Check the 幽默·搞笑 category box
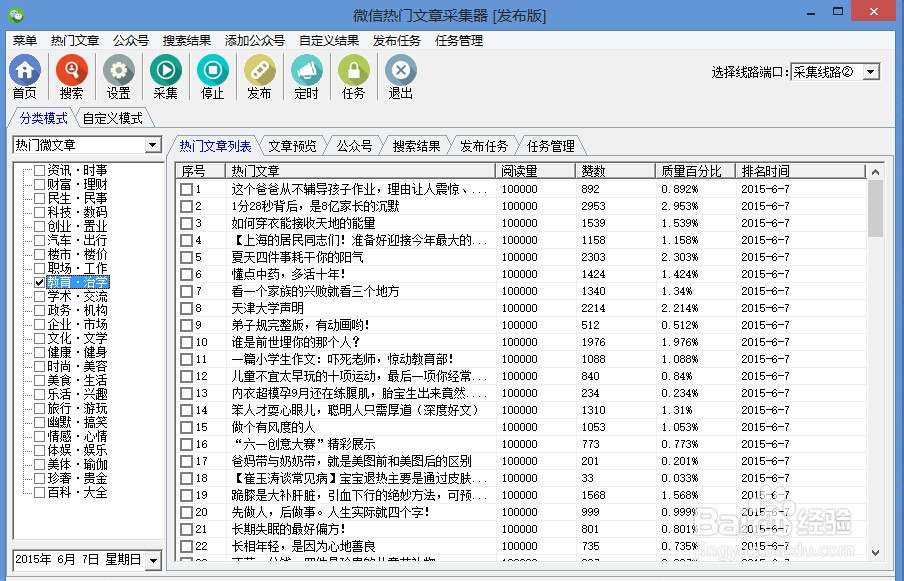Screen dimensions: 904x581 click(x=39, y=422)
